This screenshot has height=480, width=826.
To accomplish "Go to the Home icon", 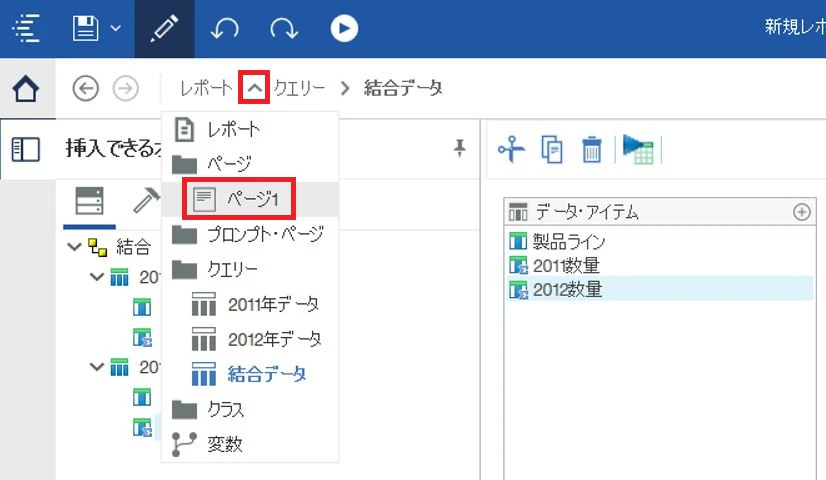I will click(26, 89).
